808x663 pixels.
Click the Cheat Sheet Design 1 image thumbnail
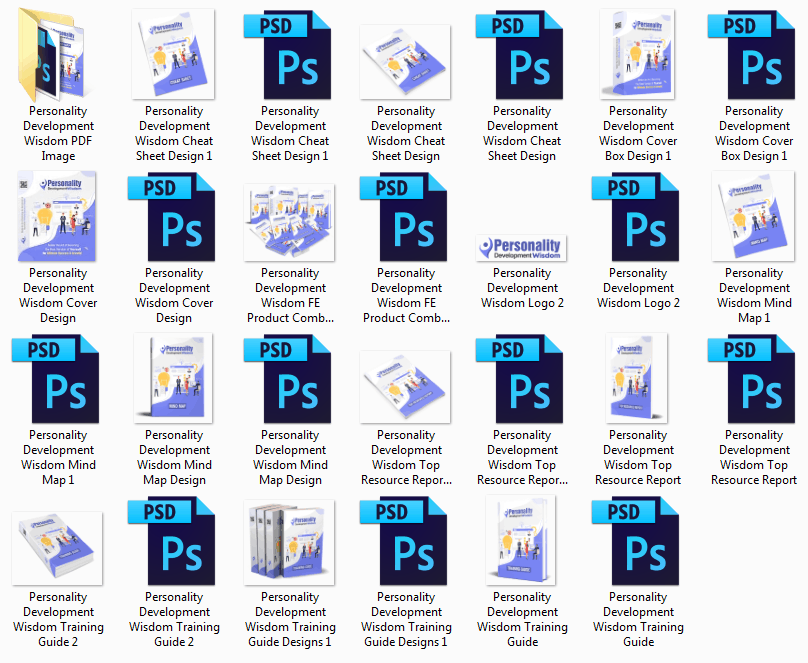tap(174, 53)
